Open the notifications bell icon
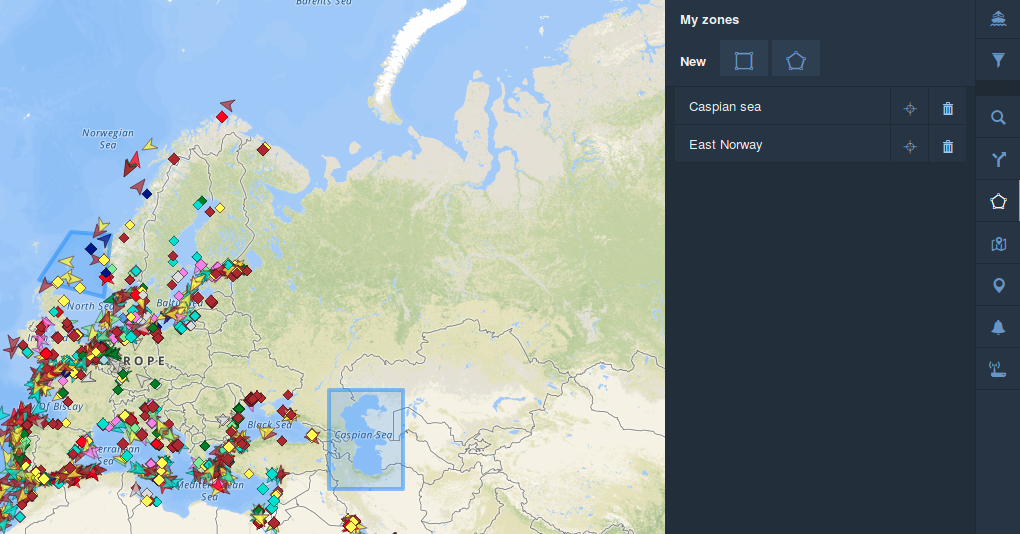Screen dimensions: 1020x534 click(998, 327)
